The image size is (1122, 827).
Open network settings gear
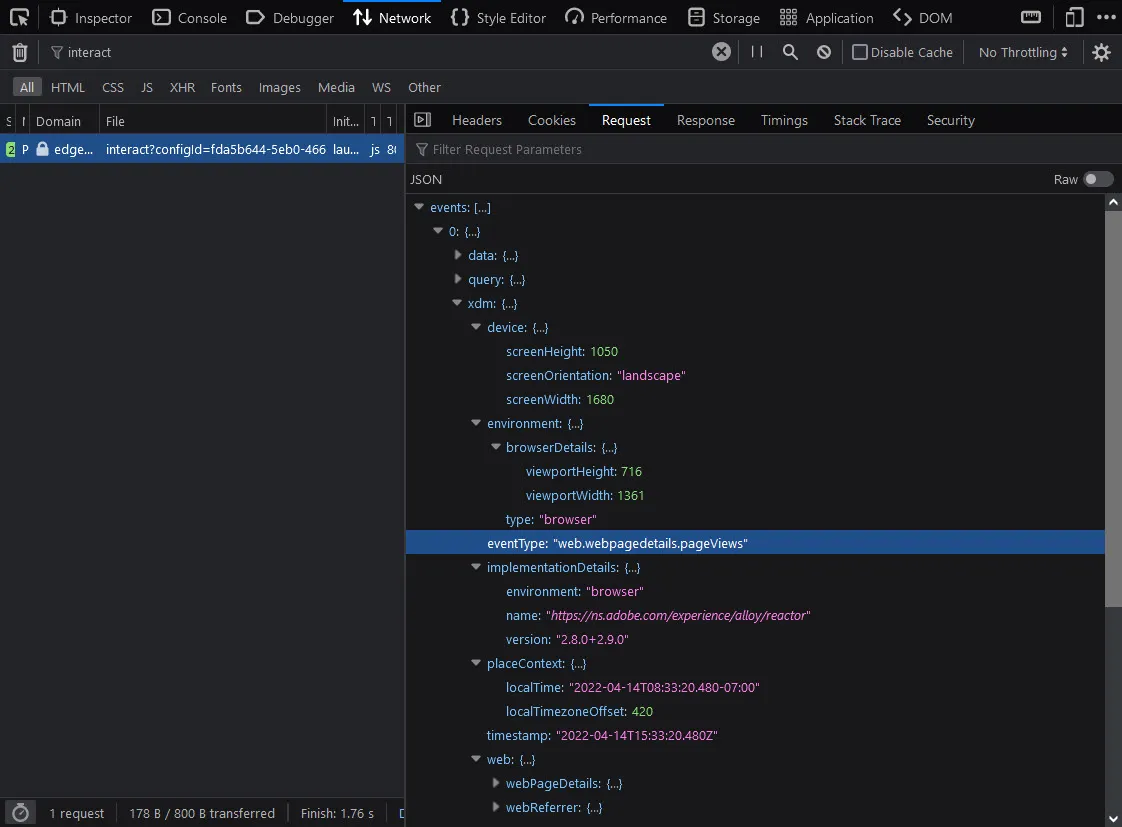click(1101, 52)
